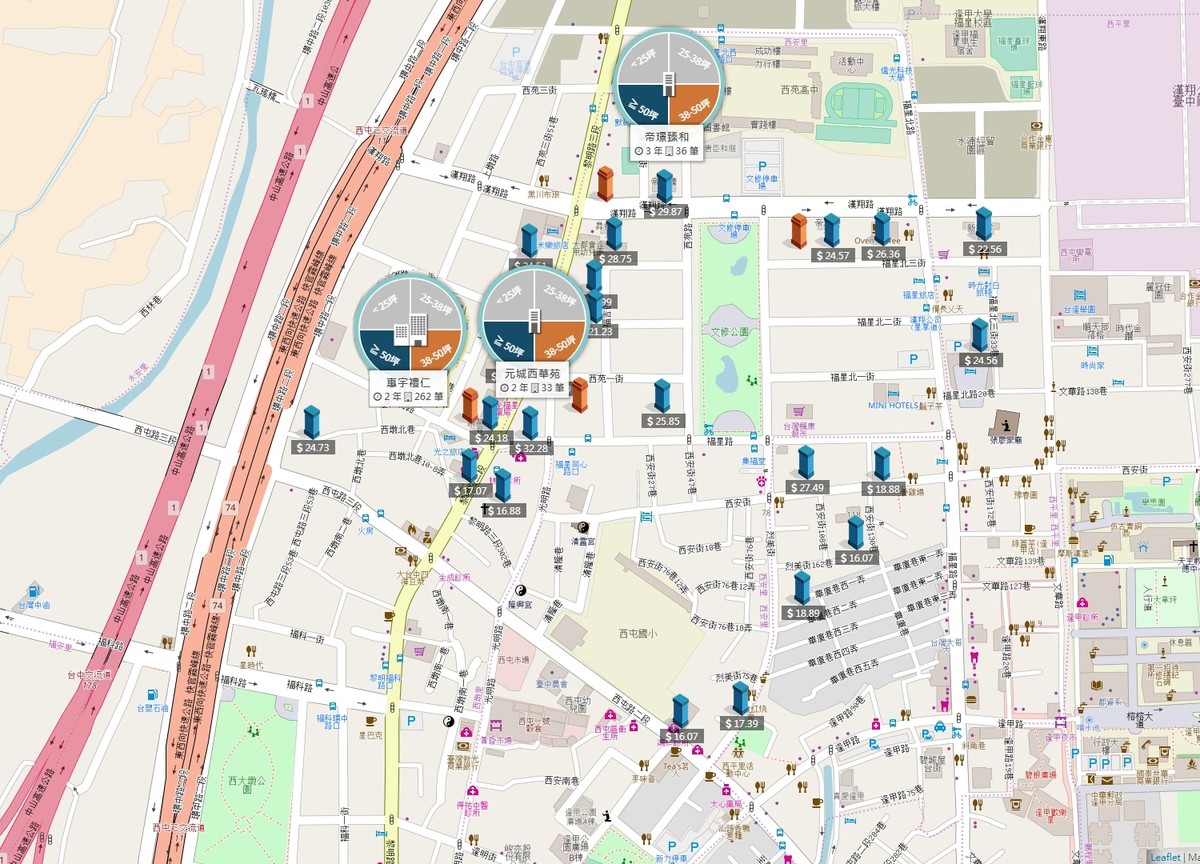Viewport: 1200px width, 864px height.
Task: Select the building marker priced $28.75
Action: pyautogui.click(x=614, y=234)
